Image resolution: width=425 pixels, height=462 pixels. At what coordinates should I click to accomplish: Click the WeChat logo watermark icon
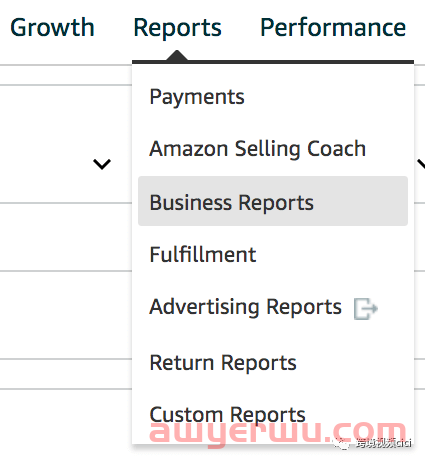341,443
